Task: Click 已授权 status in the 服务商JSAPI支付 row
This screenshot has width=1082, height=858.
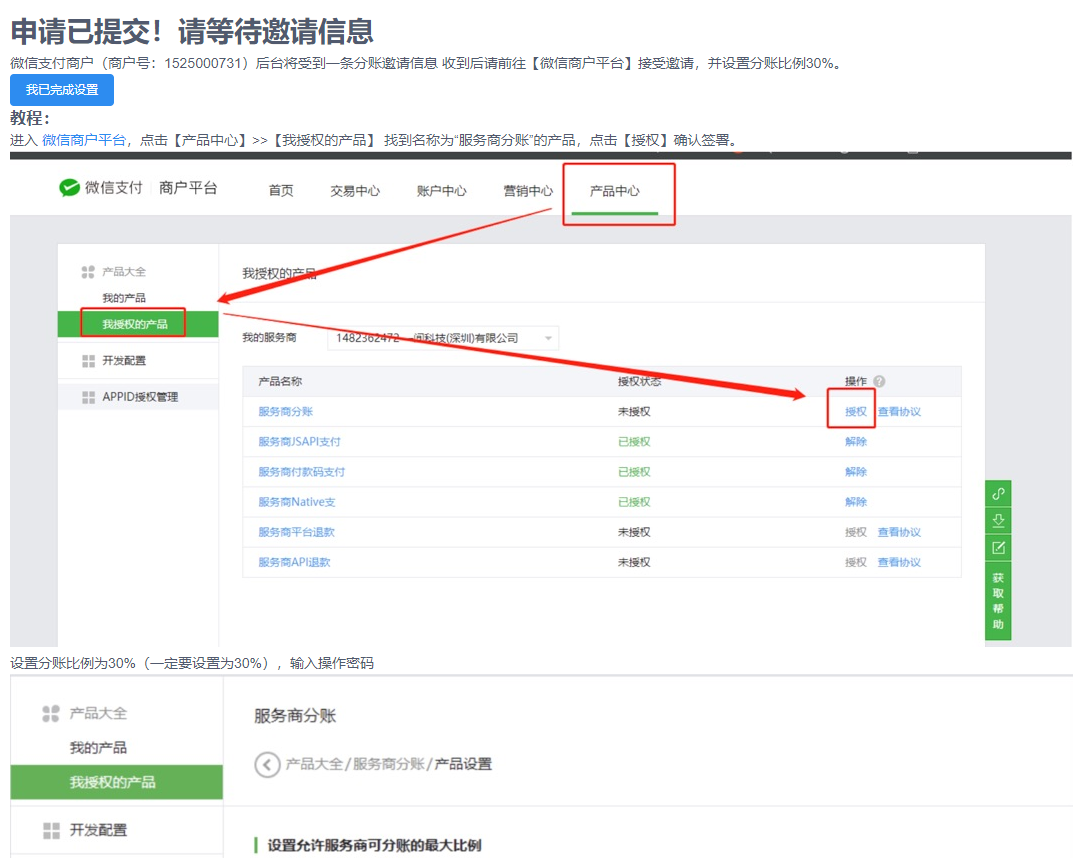Action: pos(634,442)
